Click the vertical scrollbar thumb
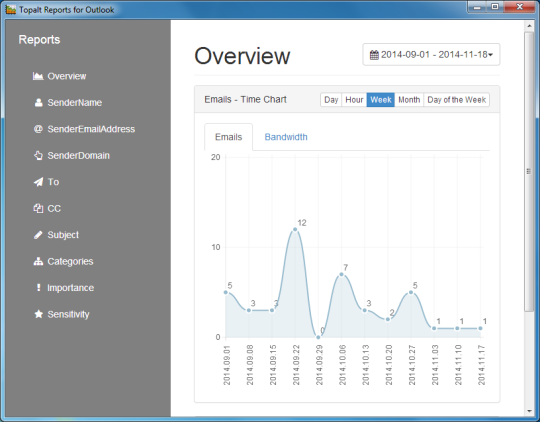Viewport: 540px width, 422px height. point(529,172)
